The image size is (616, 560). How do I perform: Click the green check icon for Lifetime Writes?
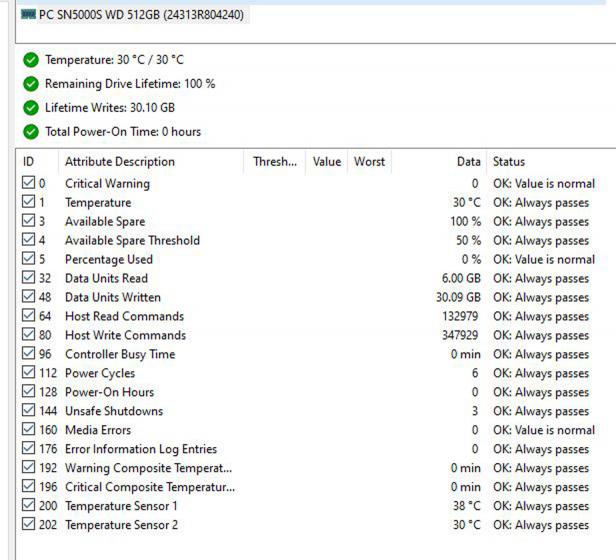click(31, 108)
